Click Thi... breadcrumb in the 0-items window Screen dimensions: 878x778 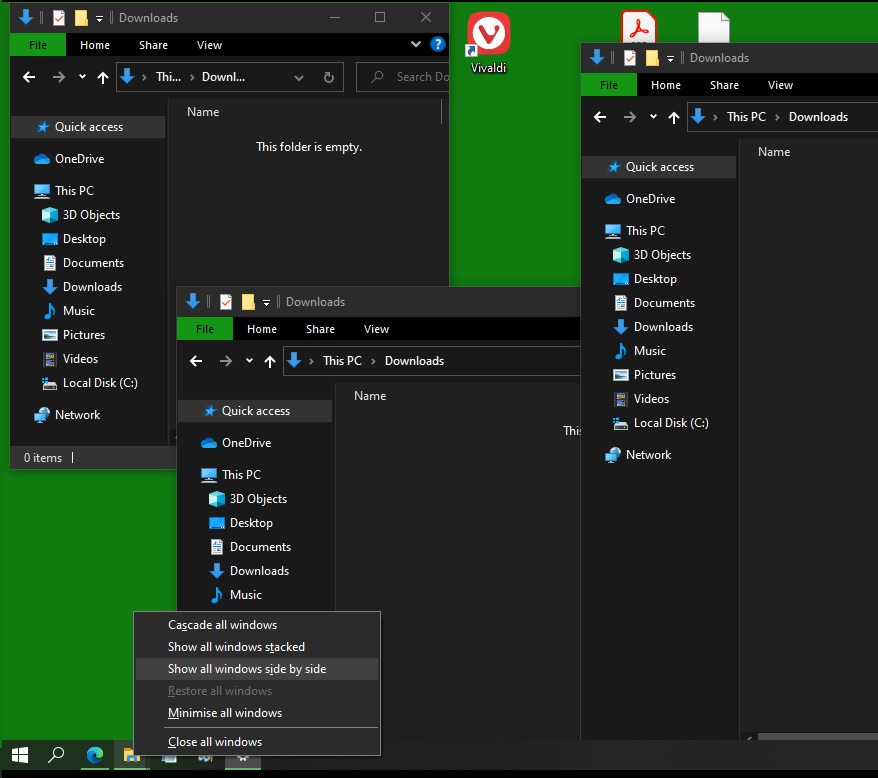click(x=169, y=77)
